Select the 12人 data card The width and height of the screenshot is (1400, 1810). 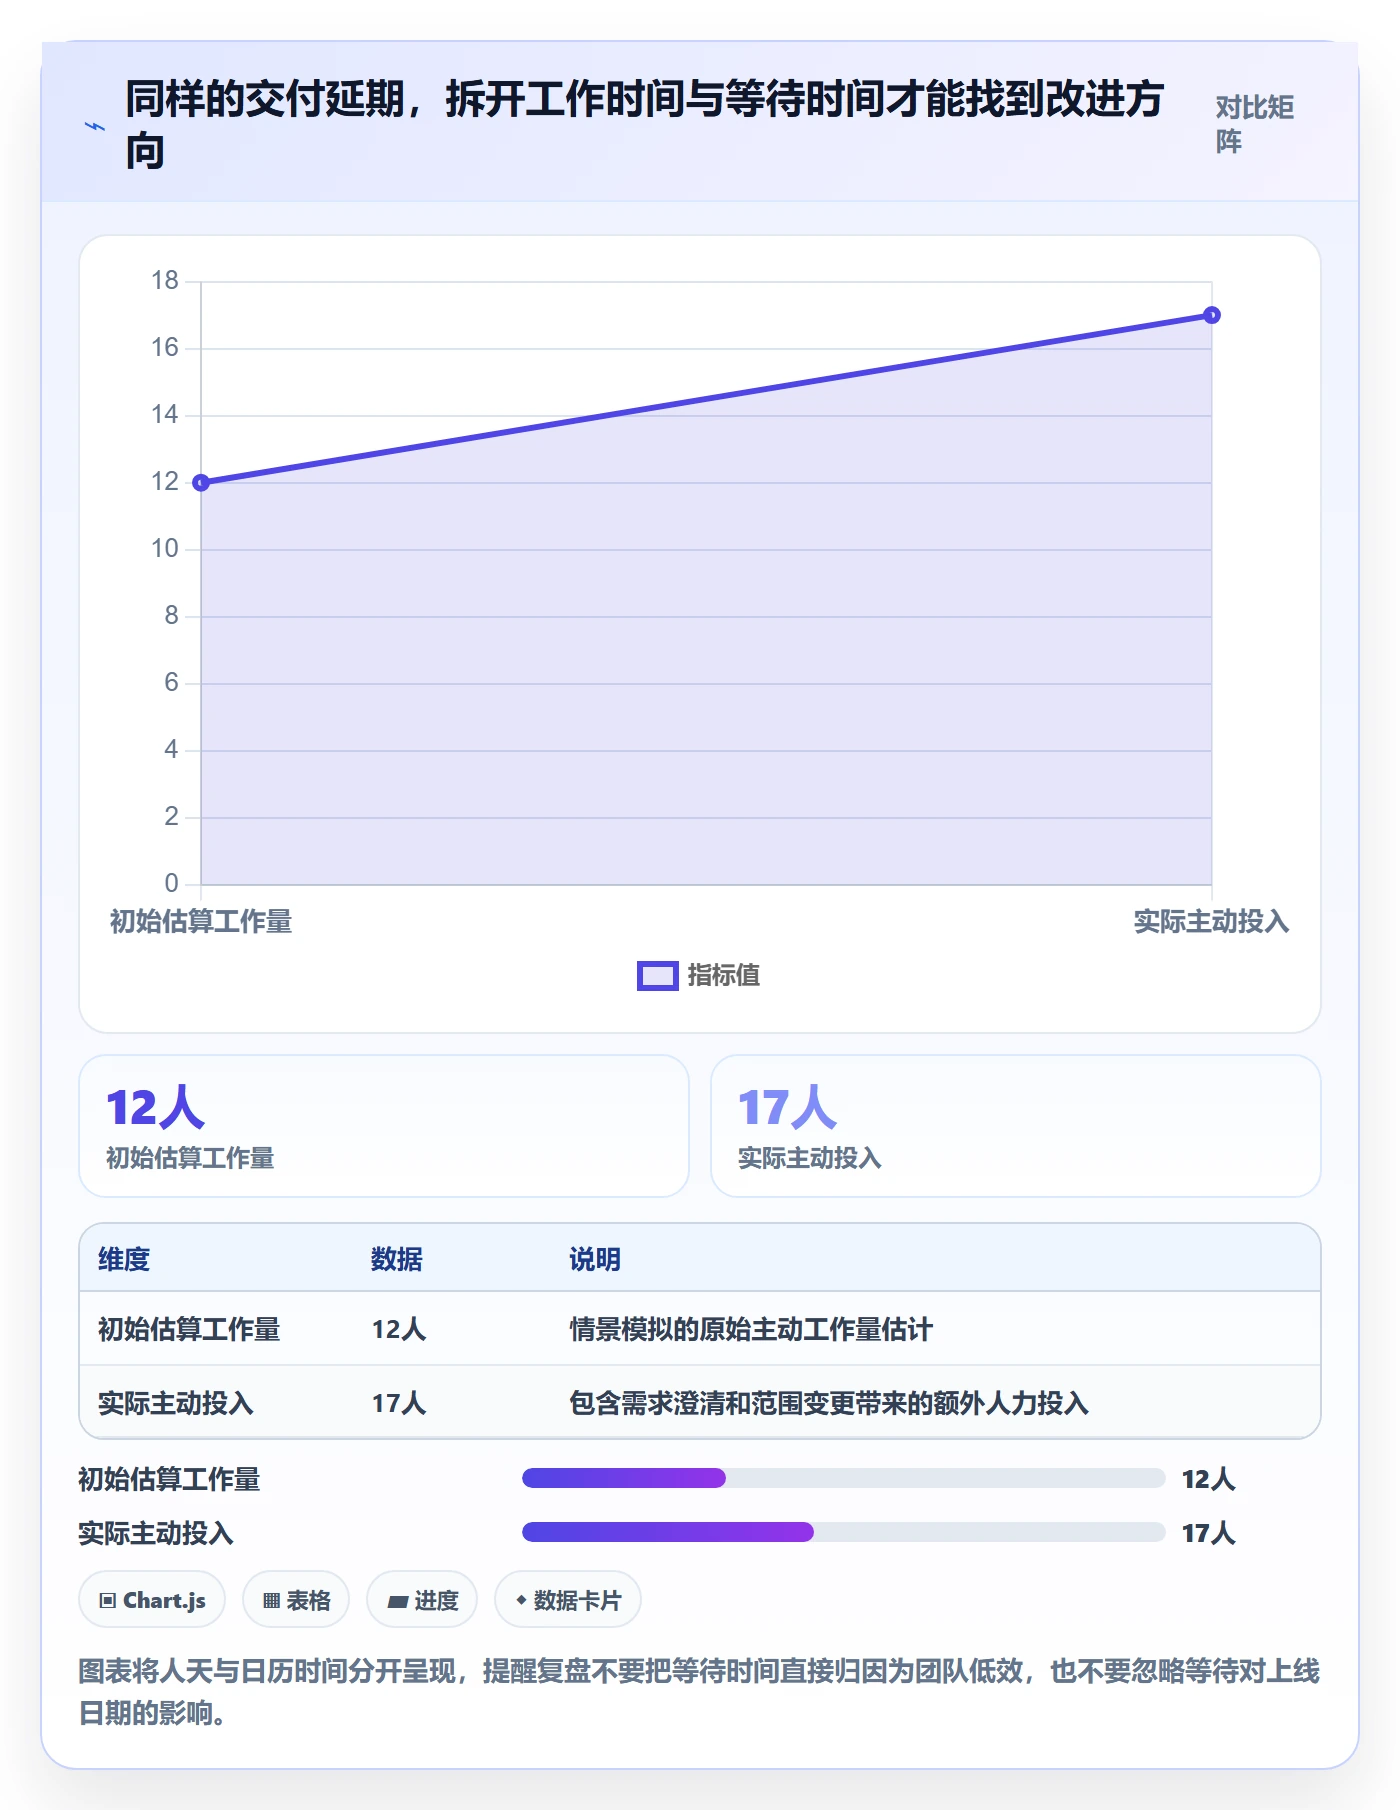pos(384,1126)
